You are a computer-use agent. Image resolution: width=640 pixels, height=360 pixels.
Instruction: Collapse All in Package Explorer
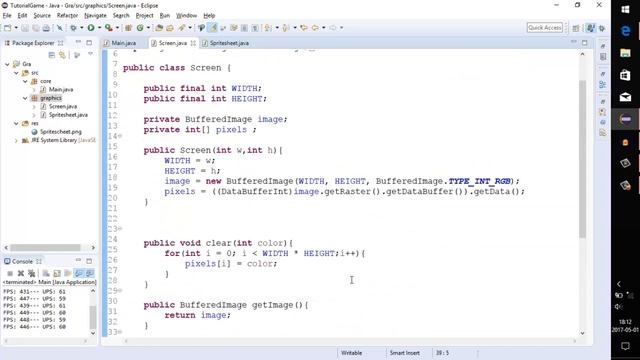click(x=51, y=55)
